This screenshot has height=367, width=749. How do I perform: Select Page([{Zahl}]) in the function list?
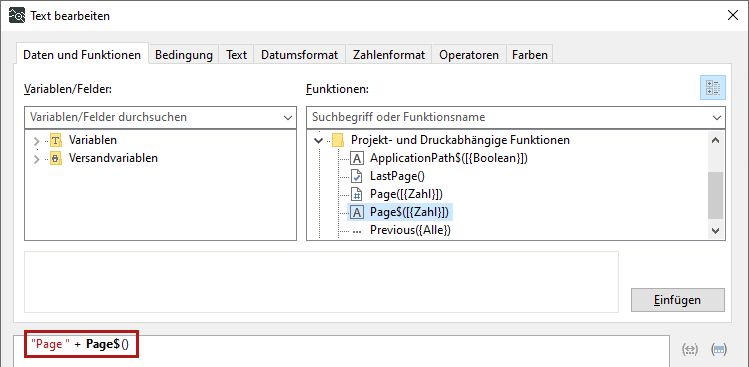click(406, 194)
